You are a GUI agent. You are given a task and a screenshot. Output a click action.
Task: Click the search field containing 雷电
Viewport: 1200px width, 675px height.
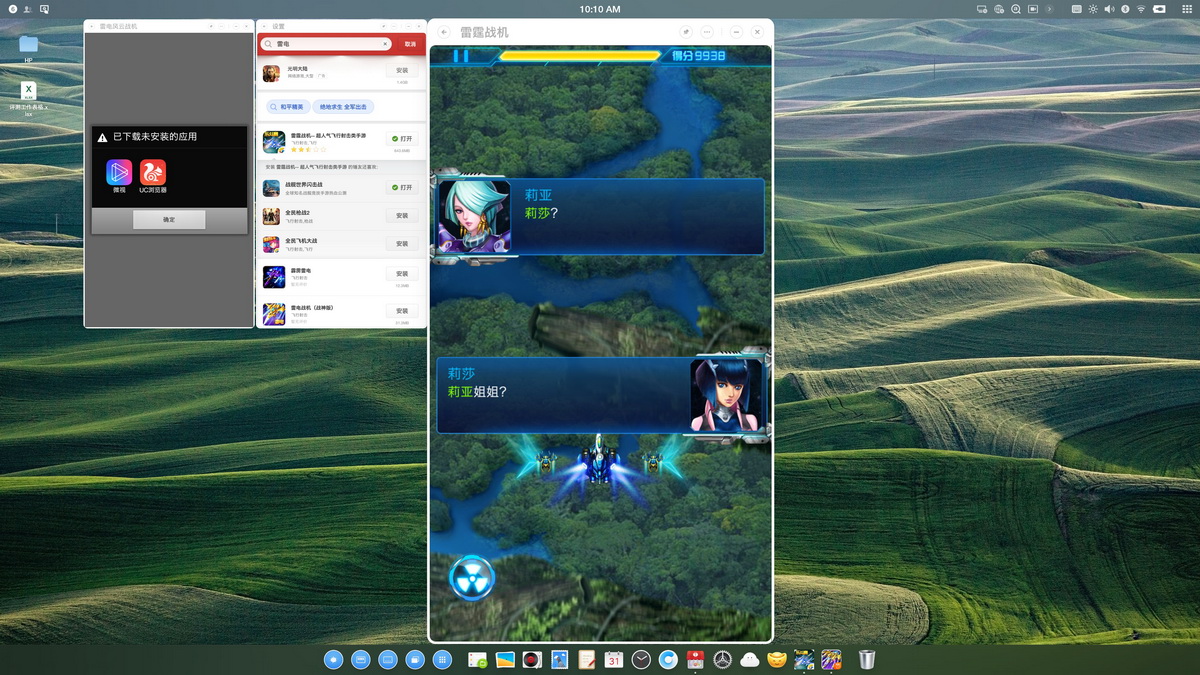(x=326, y=44)
